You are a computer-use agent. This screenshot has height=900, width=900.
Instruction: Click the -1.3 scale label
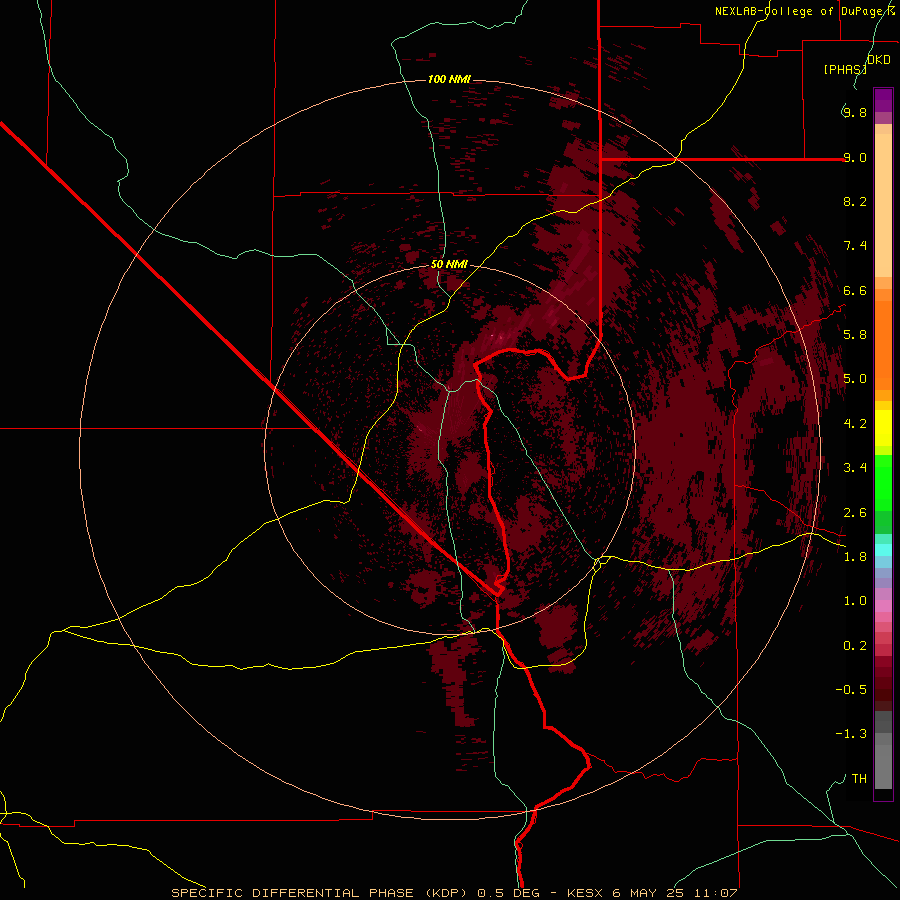click(x=851, y=734)
